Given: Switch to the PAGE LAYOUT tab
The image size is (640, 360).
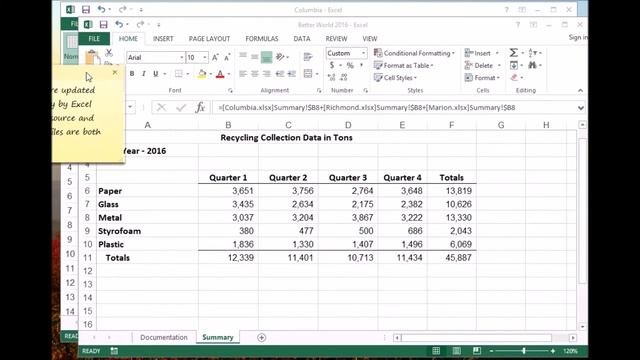Looking at the screenshot, I should point(209,38).
